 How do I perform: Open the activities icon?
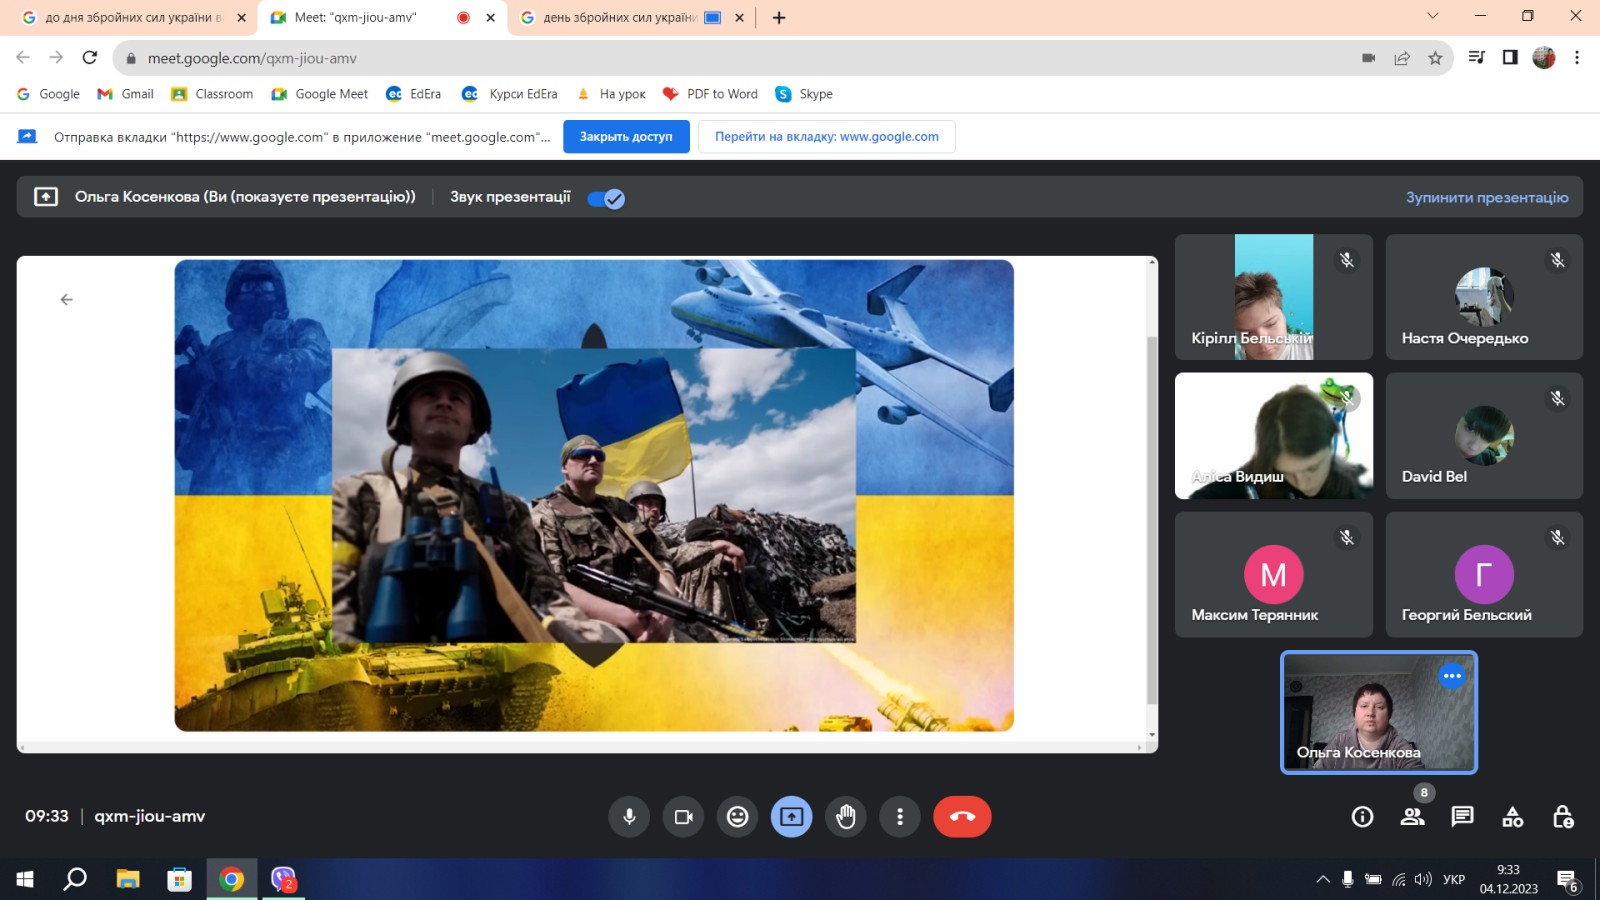click(1512, 817)
